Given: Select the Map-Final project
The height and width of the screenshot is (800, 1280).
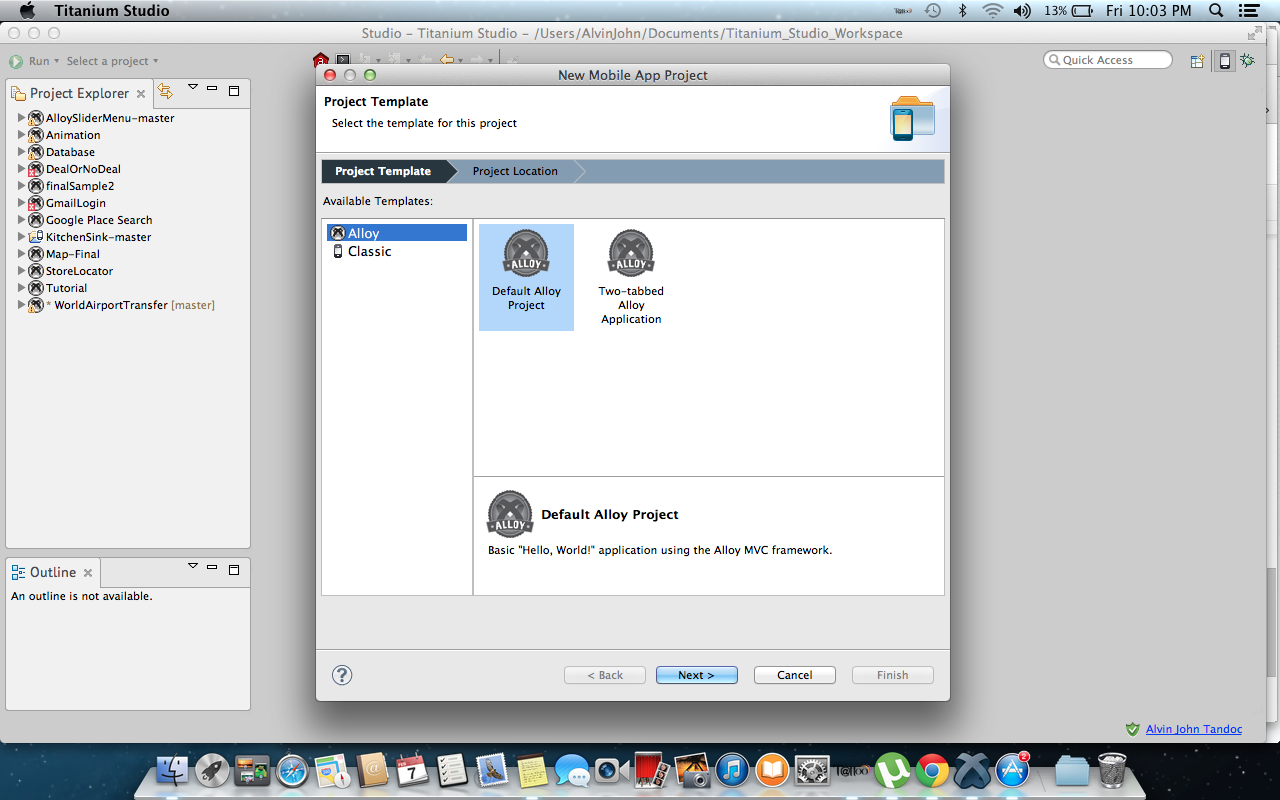Looking at the screenshot, I should 72,254.
